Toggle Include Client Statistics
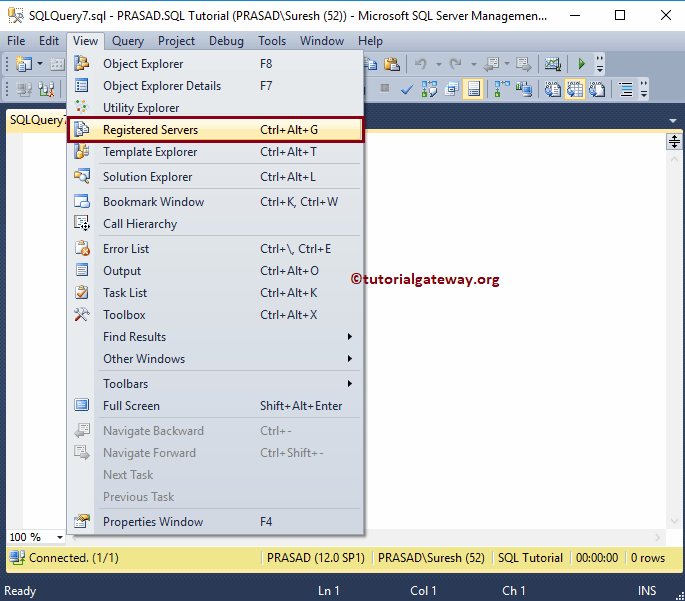 (523, 89)
